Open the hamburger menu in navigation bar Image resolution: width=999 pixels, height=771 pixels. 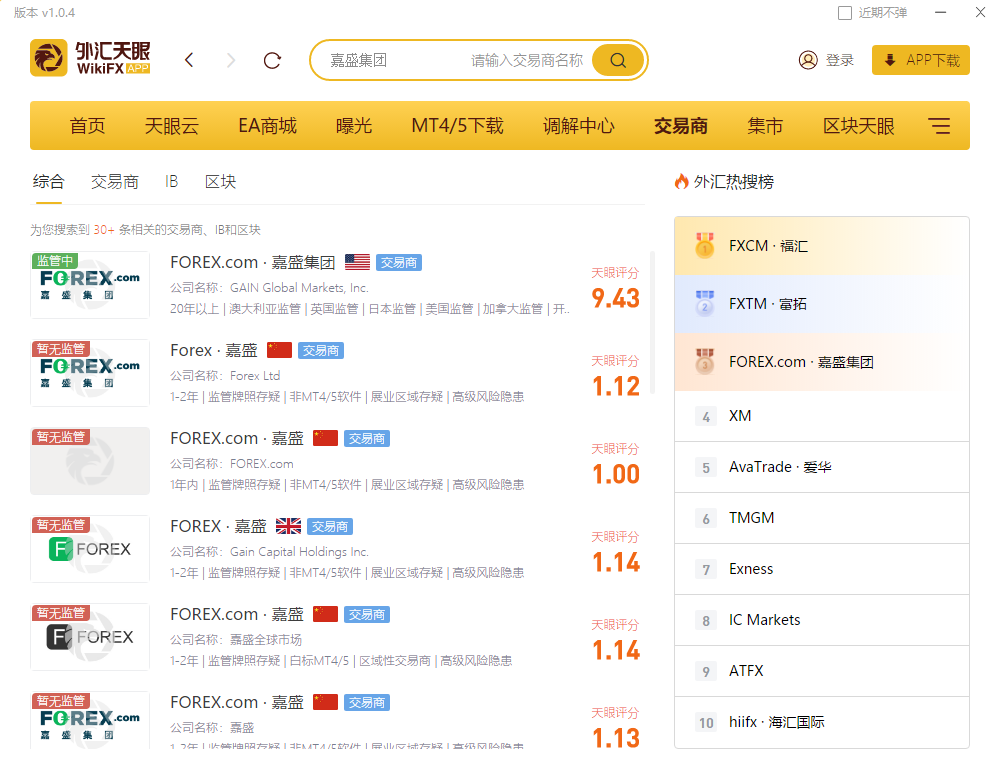point(939,126)
